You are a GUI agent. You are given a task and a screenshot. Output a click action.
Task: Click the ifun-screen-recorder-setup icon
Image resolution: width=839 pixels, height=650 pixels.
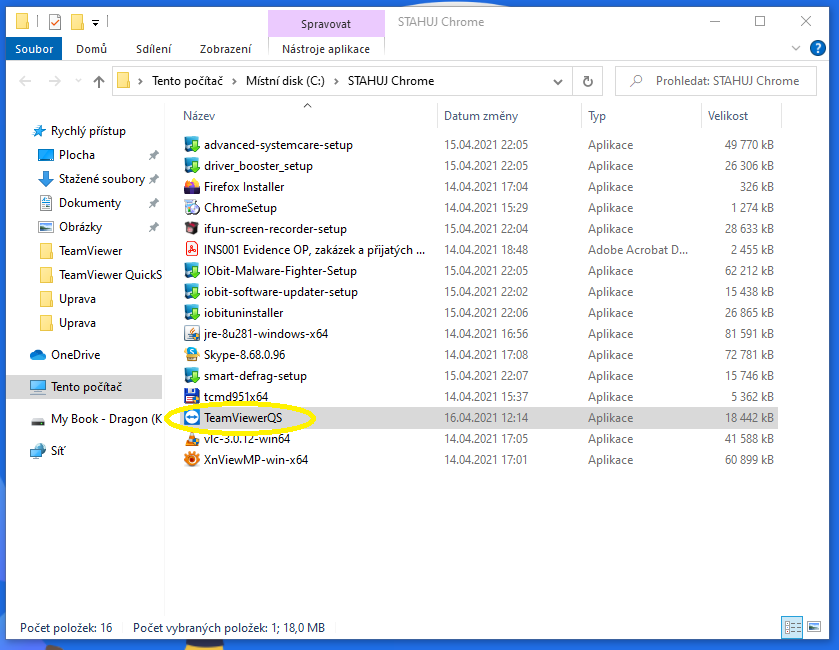(192, 228)
